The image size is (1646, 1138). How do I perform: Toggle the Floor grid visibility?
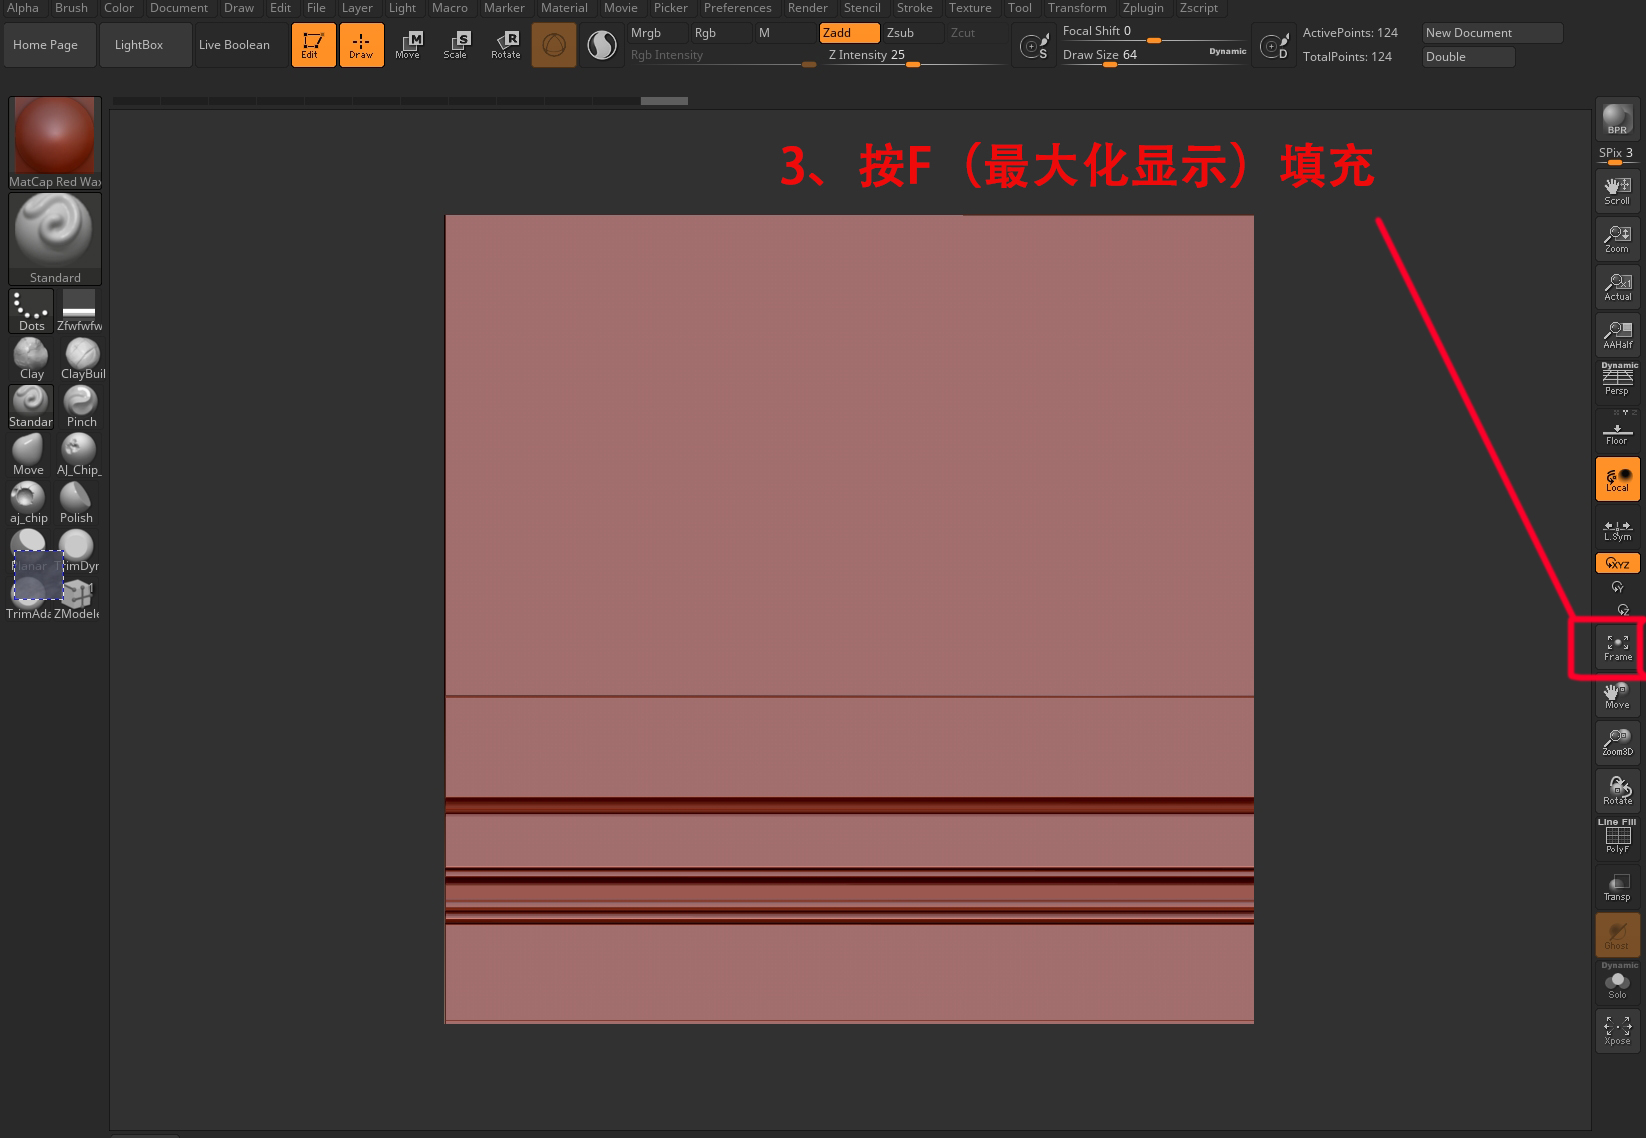(1616, 431)
